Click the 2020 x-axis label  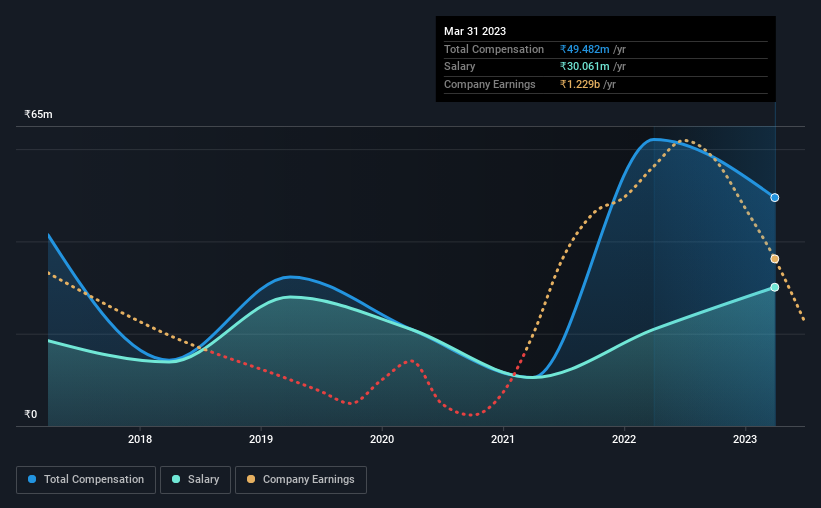point(382,439)
